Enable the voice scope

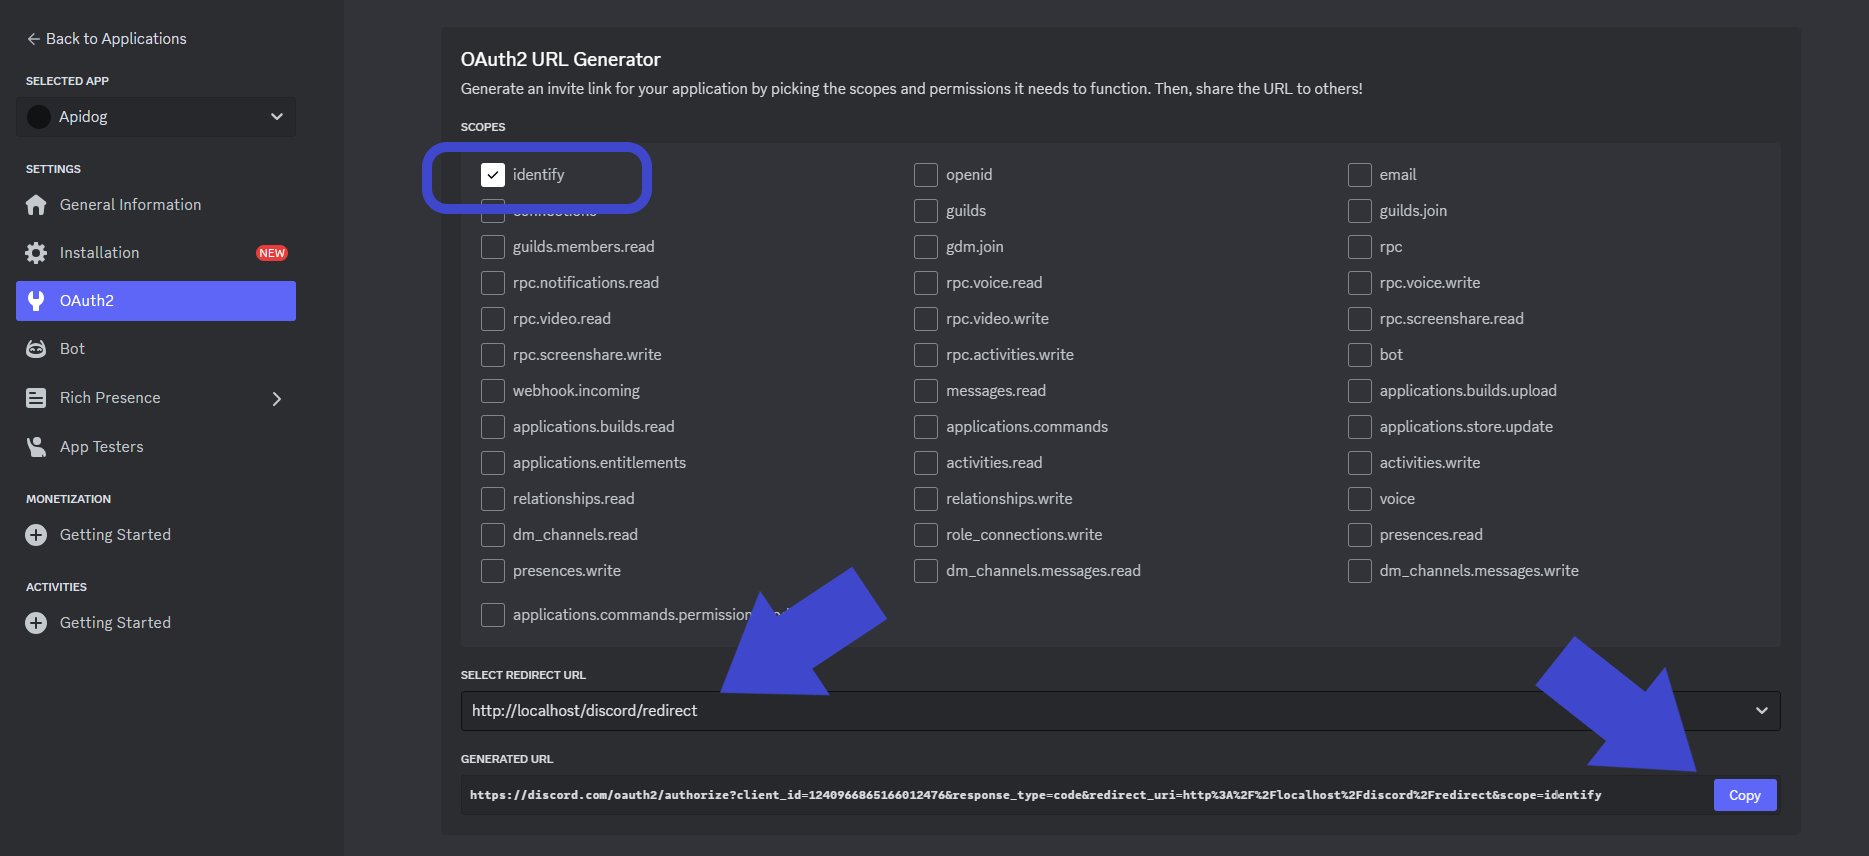1360,499
